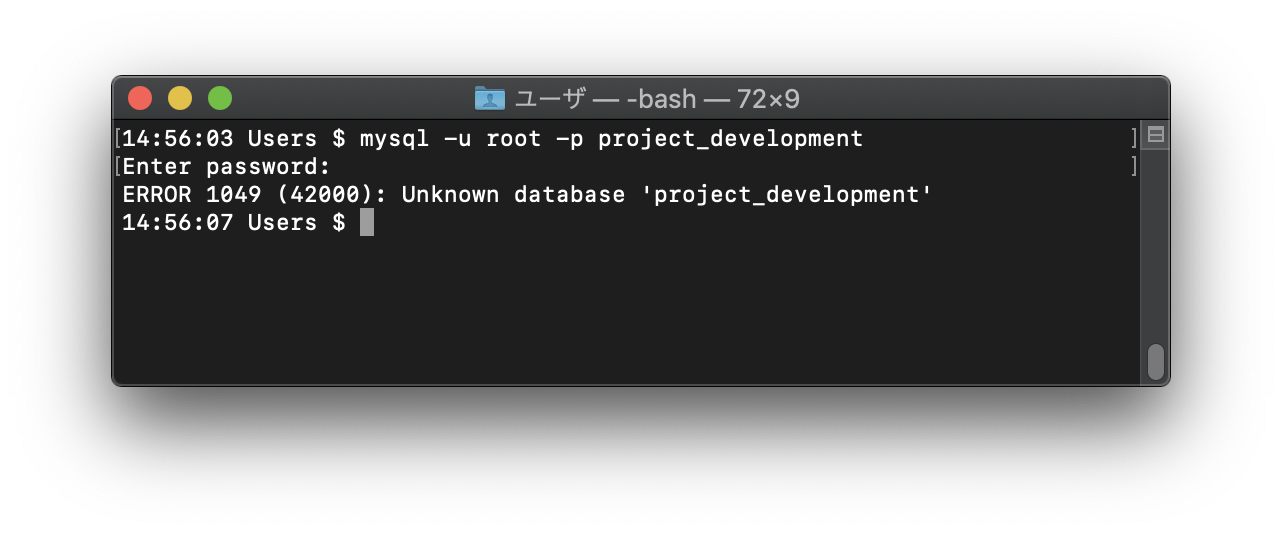Click the left bracket before Enter password

118,166
